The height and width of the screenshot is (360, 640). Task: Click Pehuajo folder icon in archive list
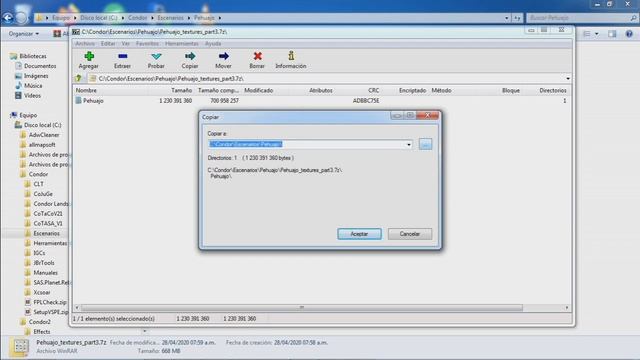coord(78,100)
